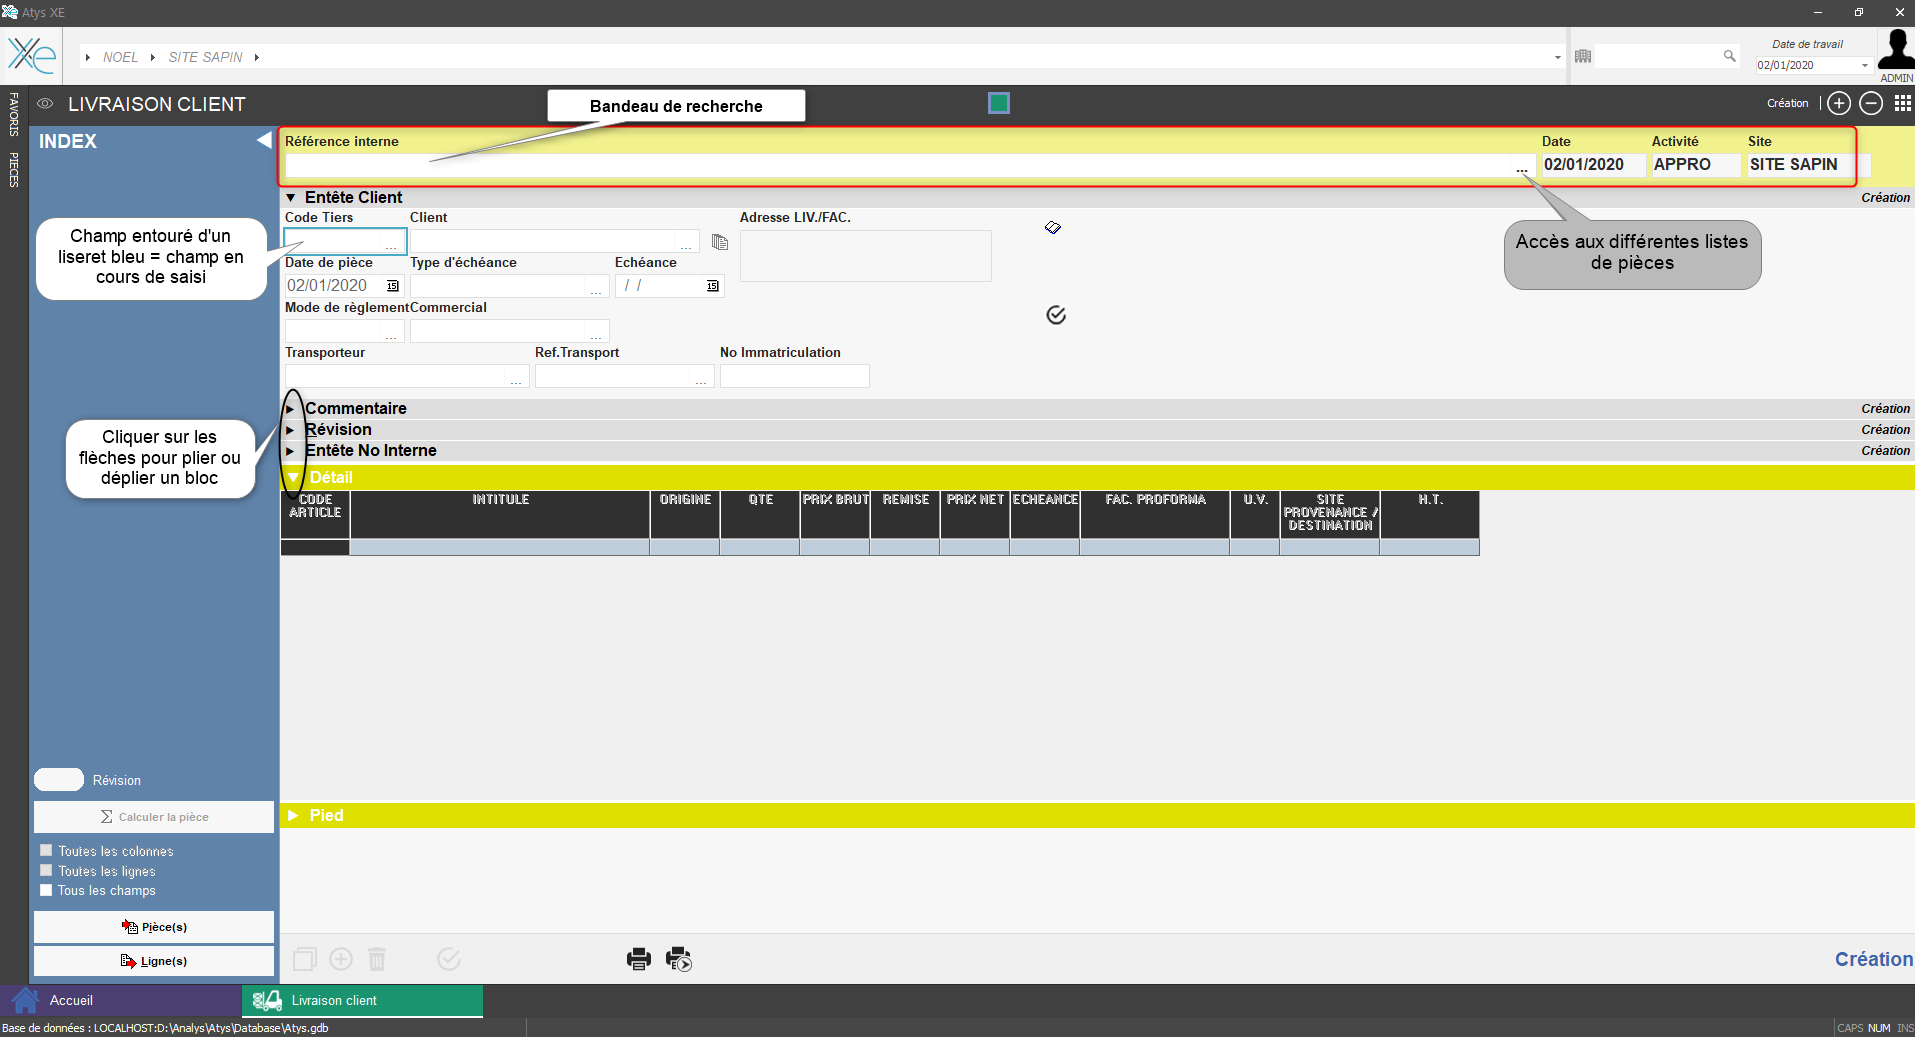The width and height of the screenshot is (1915, 1037).
Task: Click the ADMIN user profile icon
Action: pos(1895,50)
